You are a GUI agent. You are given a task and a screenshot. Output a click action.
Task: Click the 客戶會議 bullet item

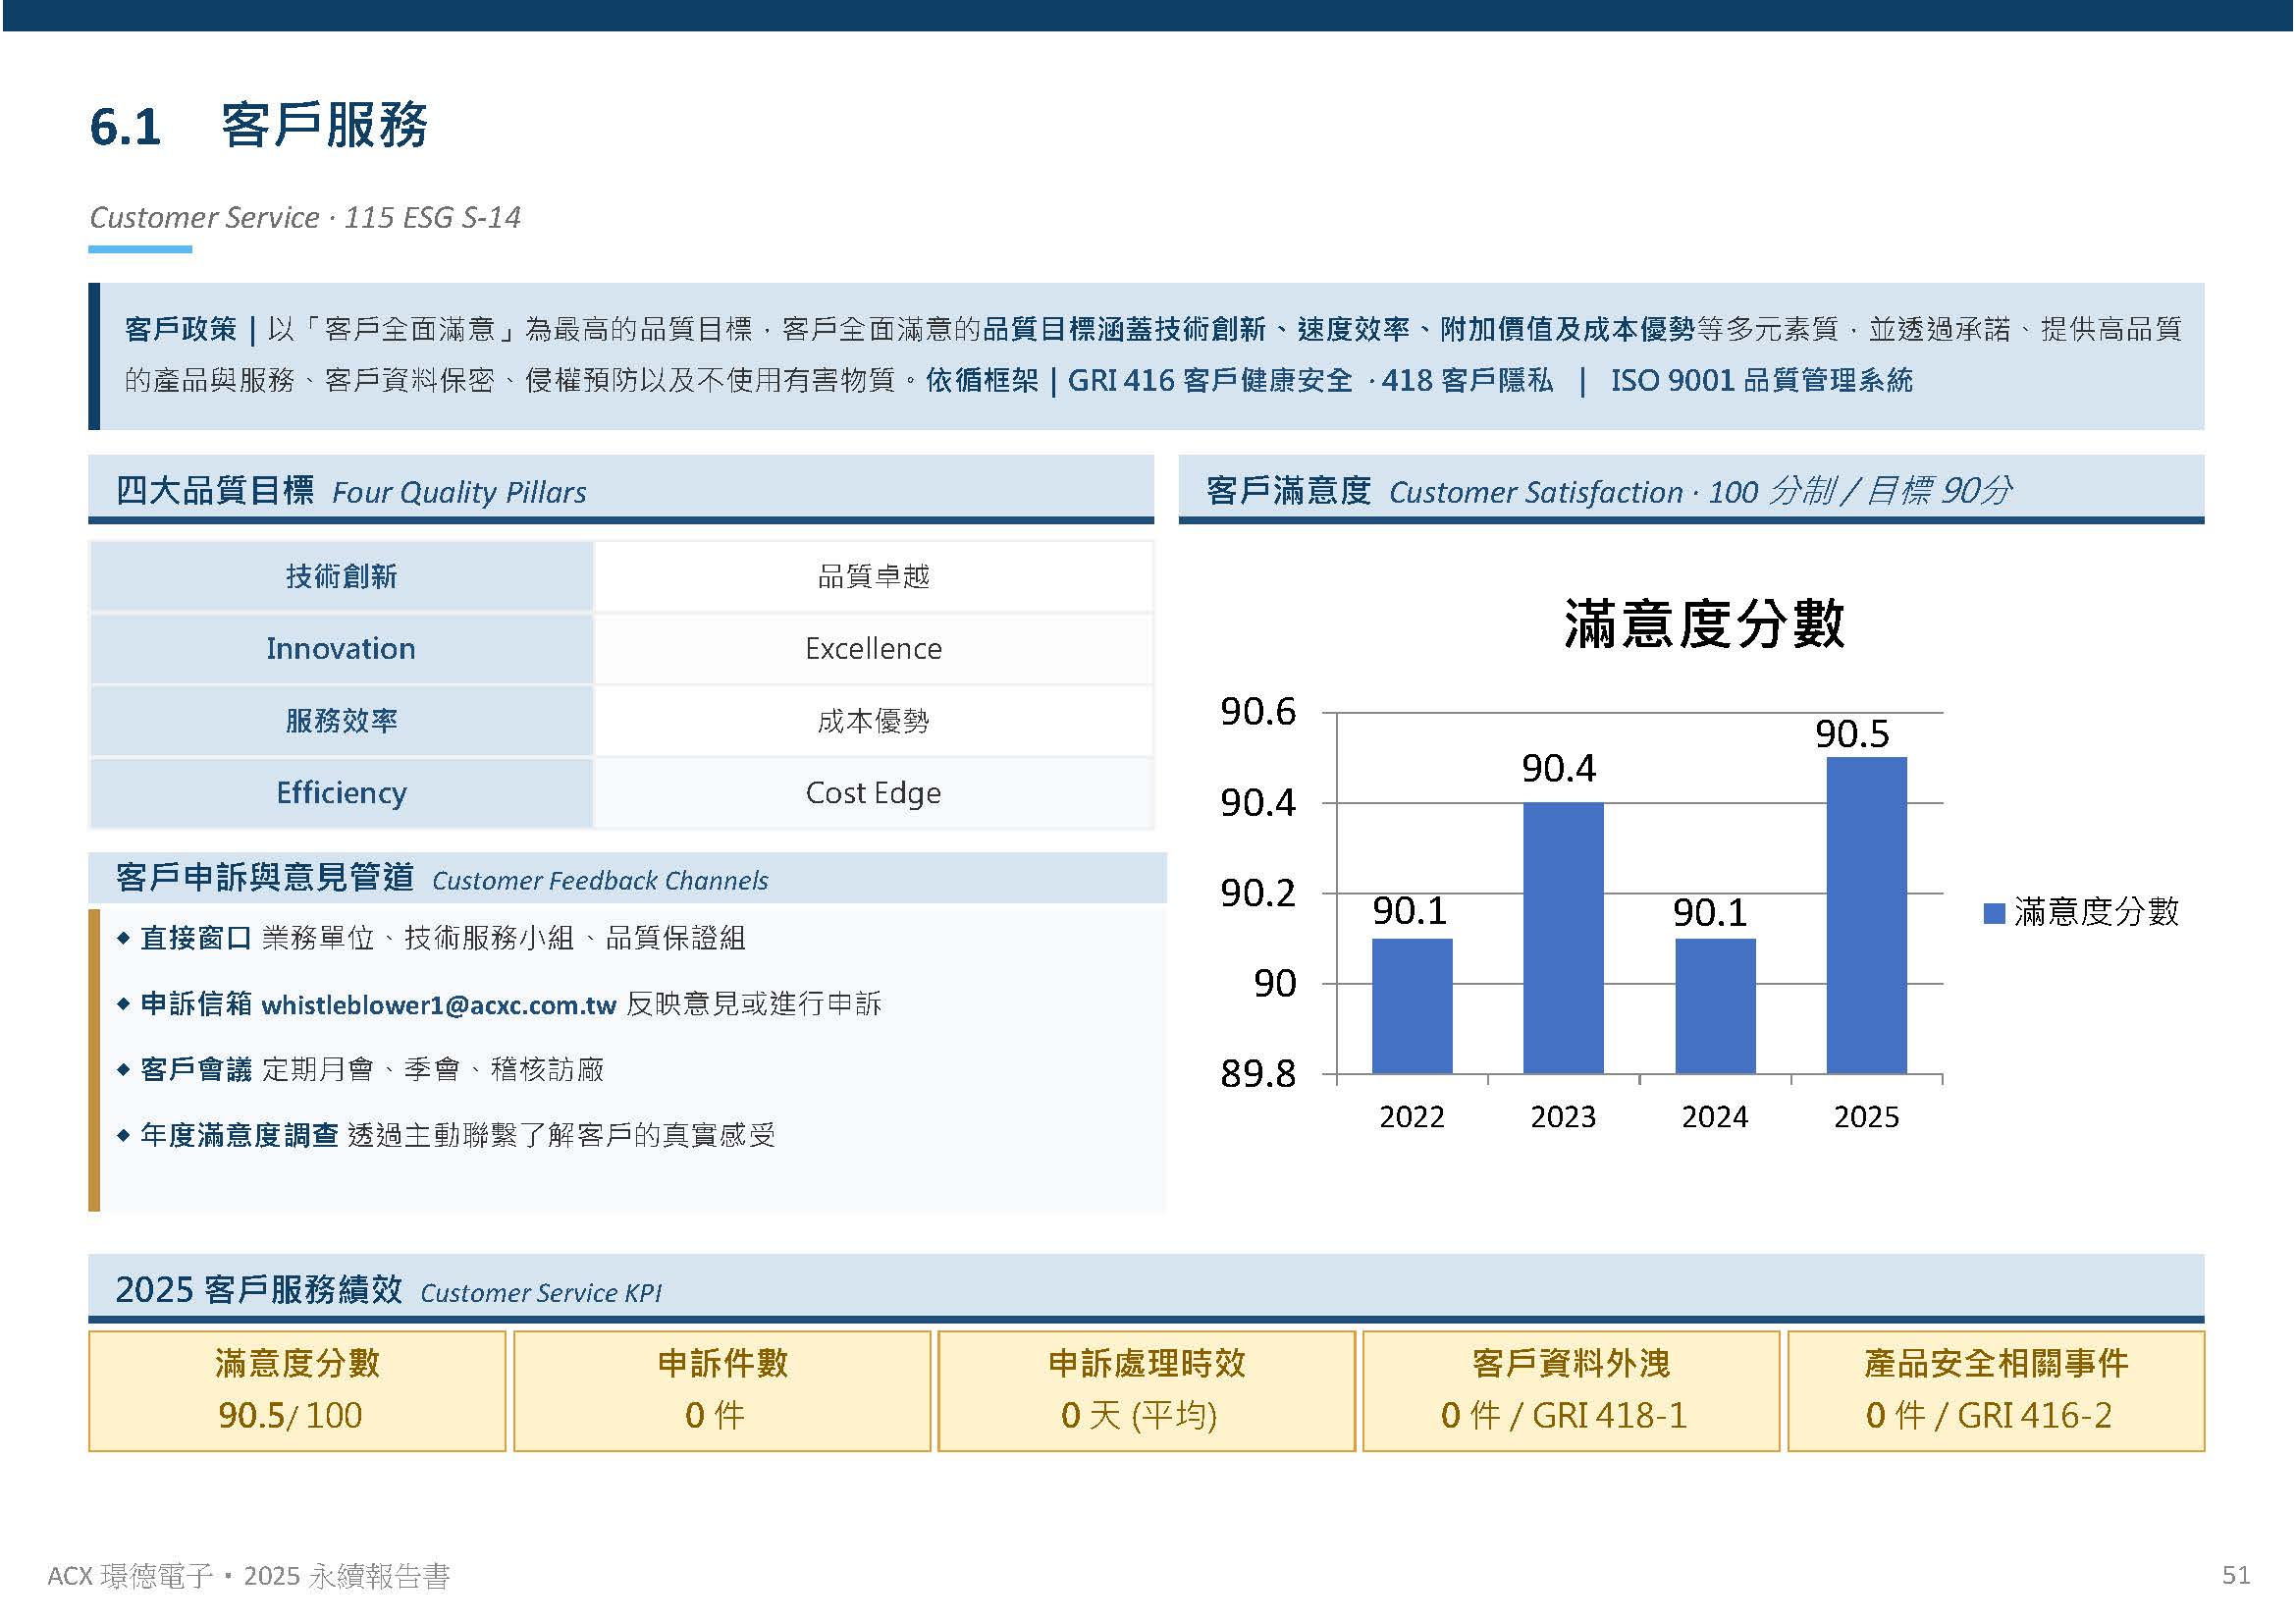tap(361, 1070)
